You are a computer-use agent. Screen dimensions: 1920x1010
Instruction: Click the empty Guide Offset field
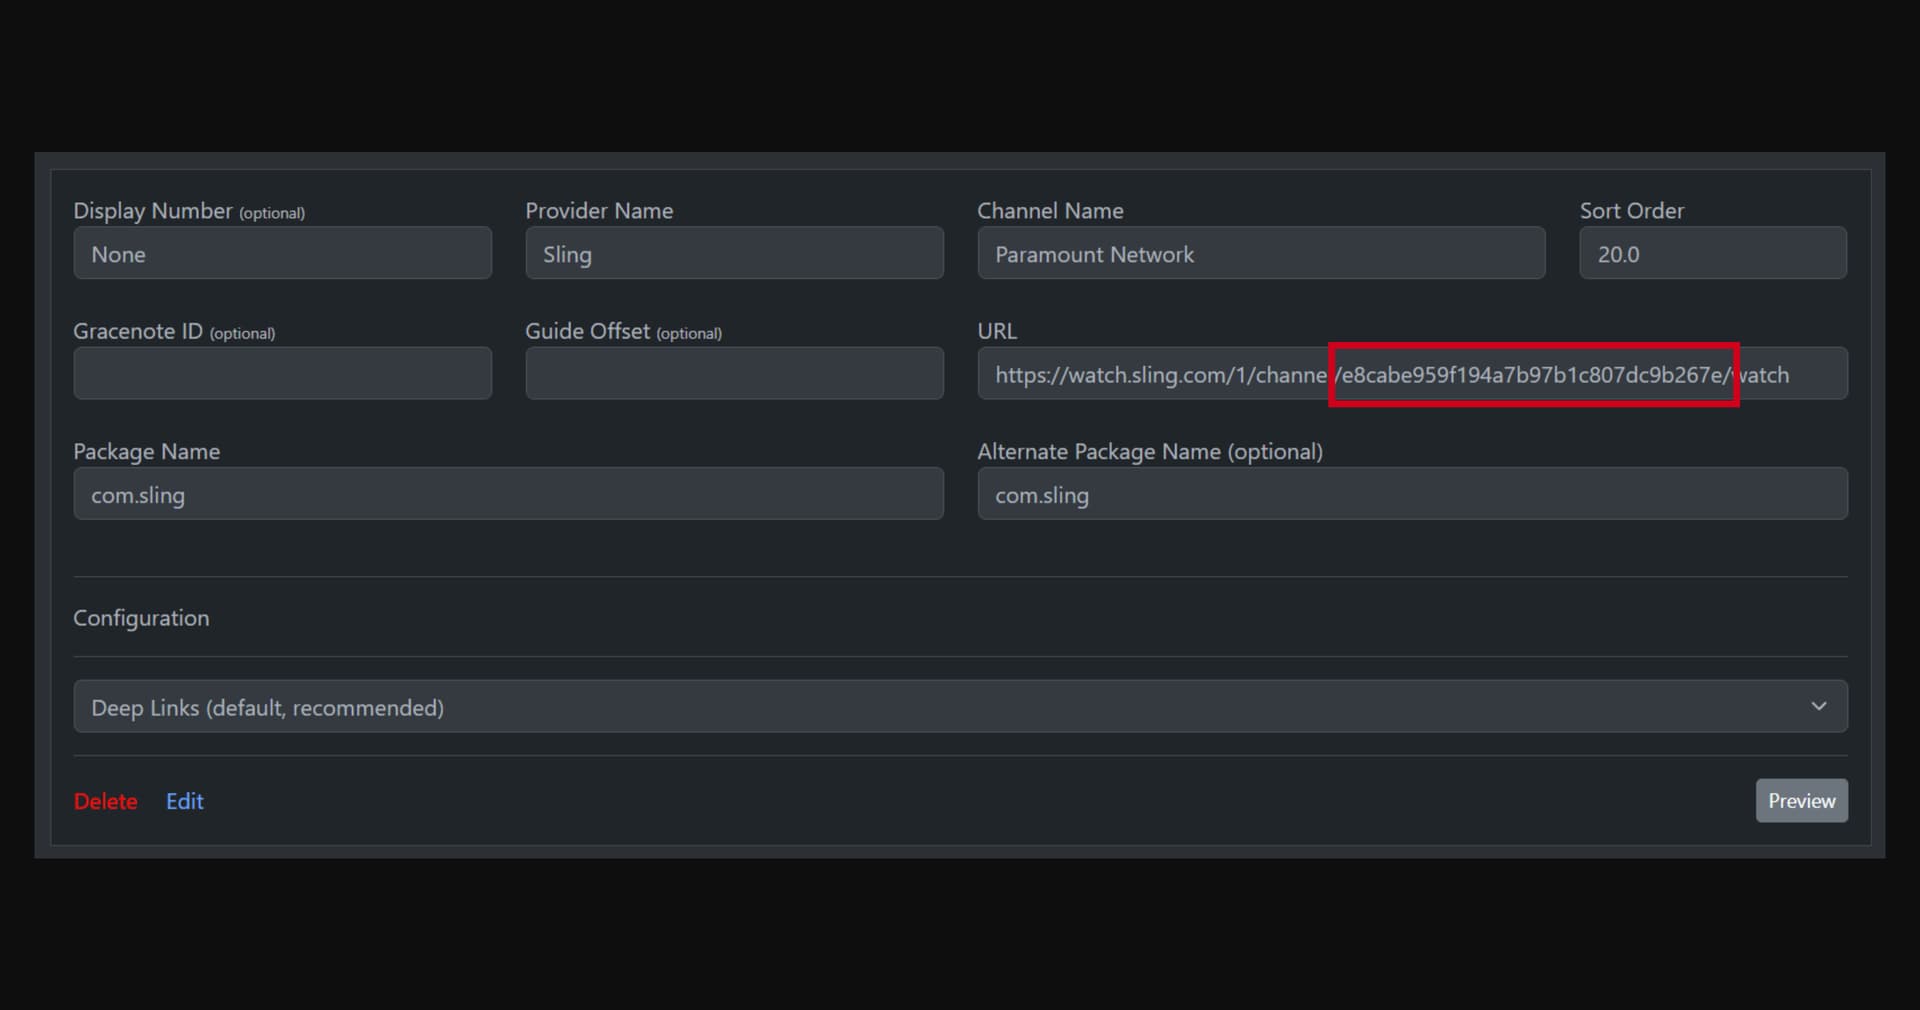pyautogui.click(x=734, y=373)
